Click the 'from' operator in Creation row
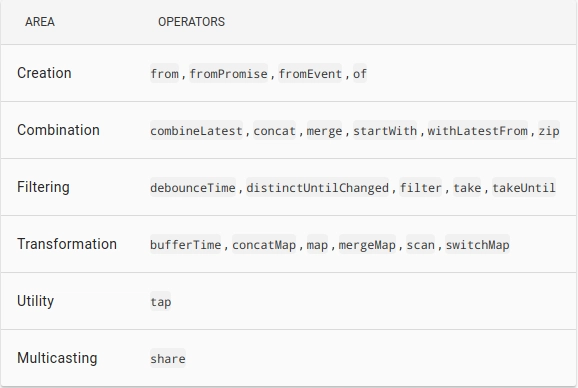 [164, 73]
